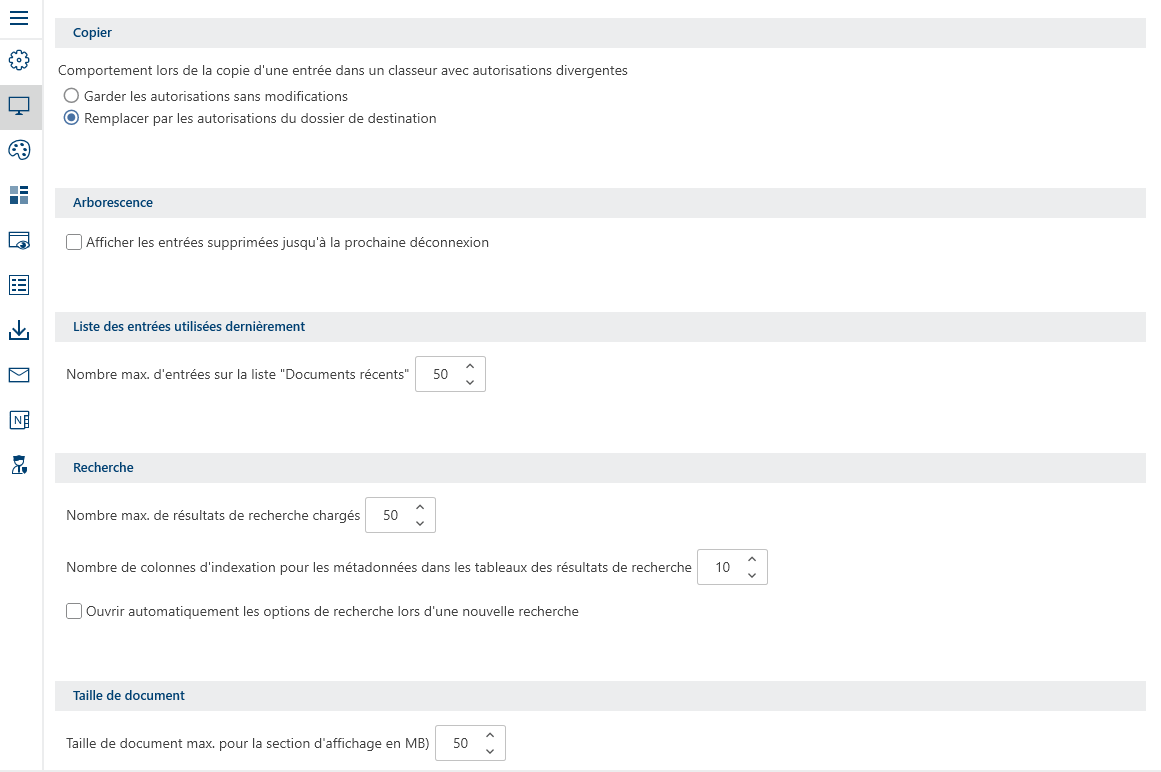
Task: Decrement the search results loaded spinner
Action: point(420,522)
